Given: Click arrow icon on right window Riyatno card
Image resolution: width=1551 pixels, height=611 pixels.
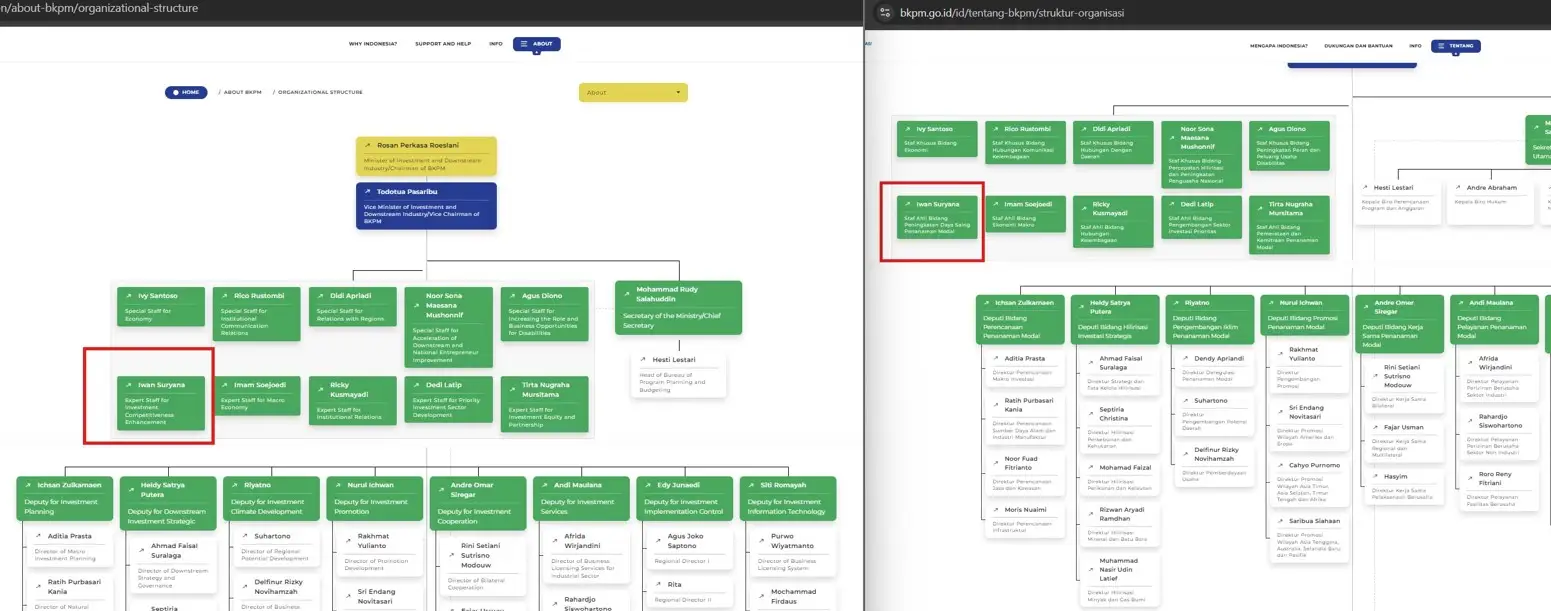Looking at the screenshot, I should 1176,302.
